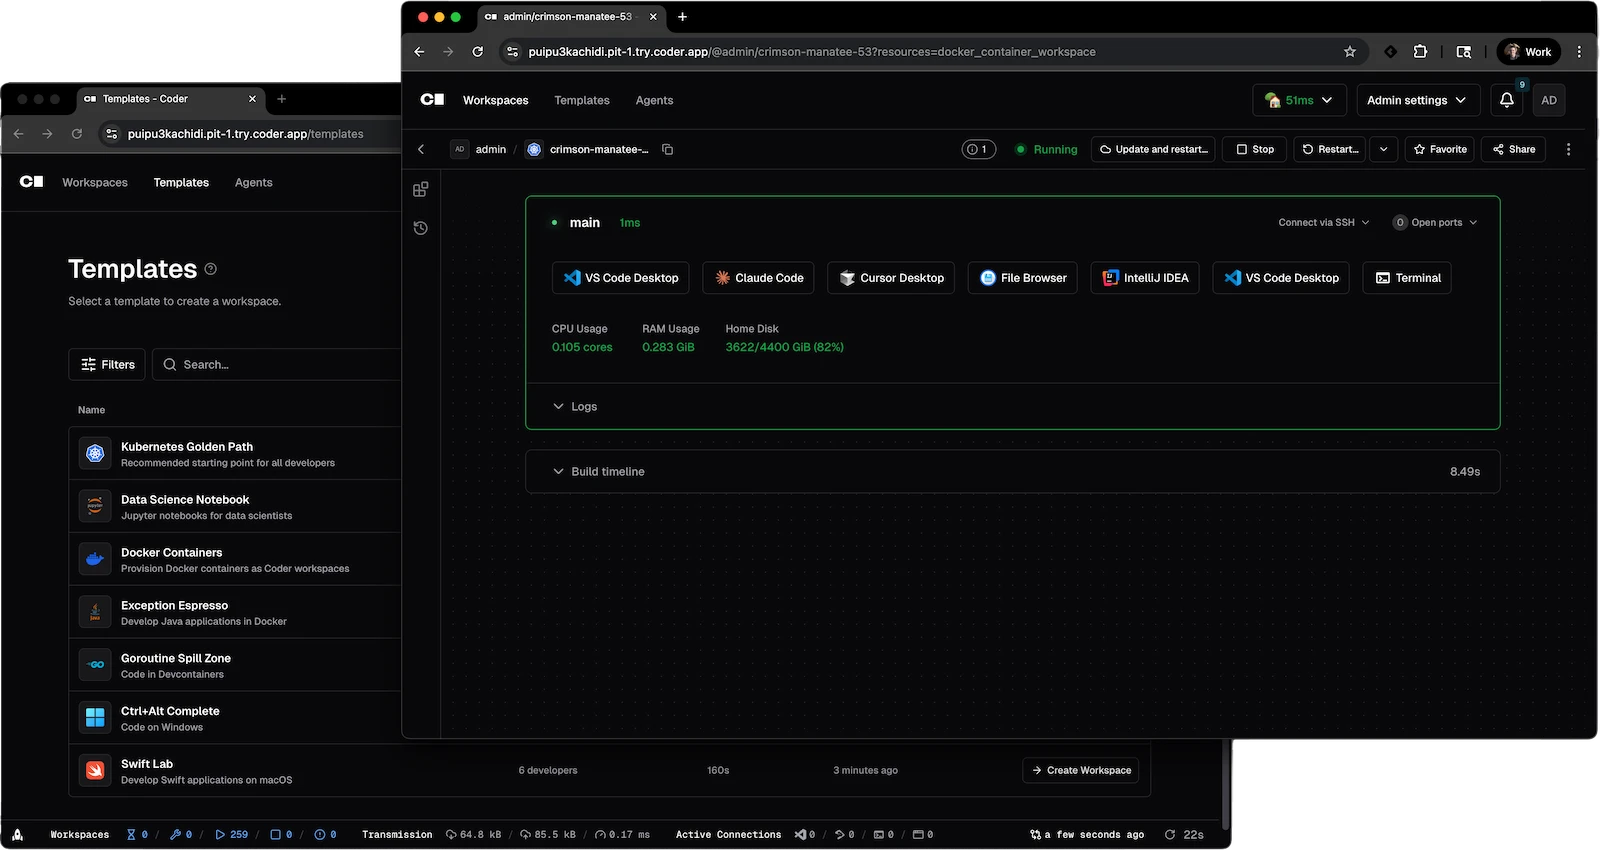Click Update and restart button
Screen dimensions: 1600x850
(x=1153, y=149)
